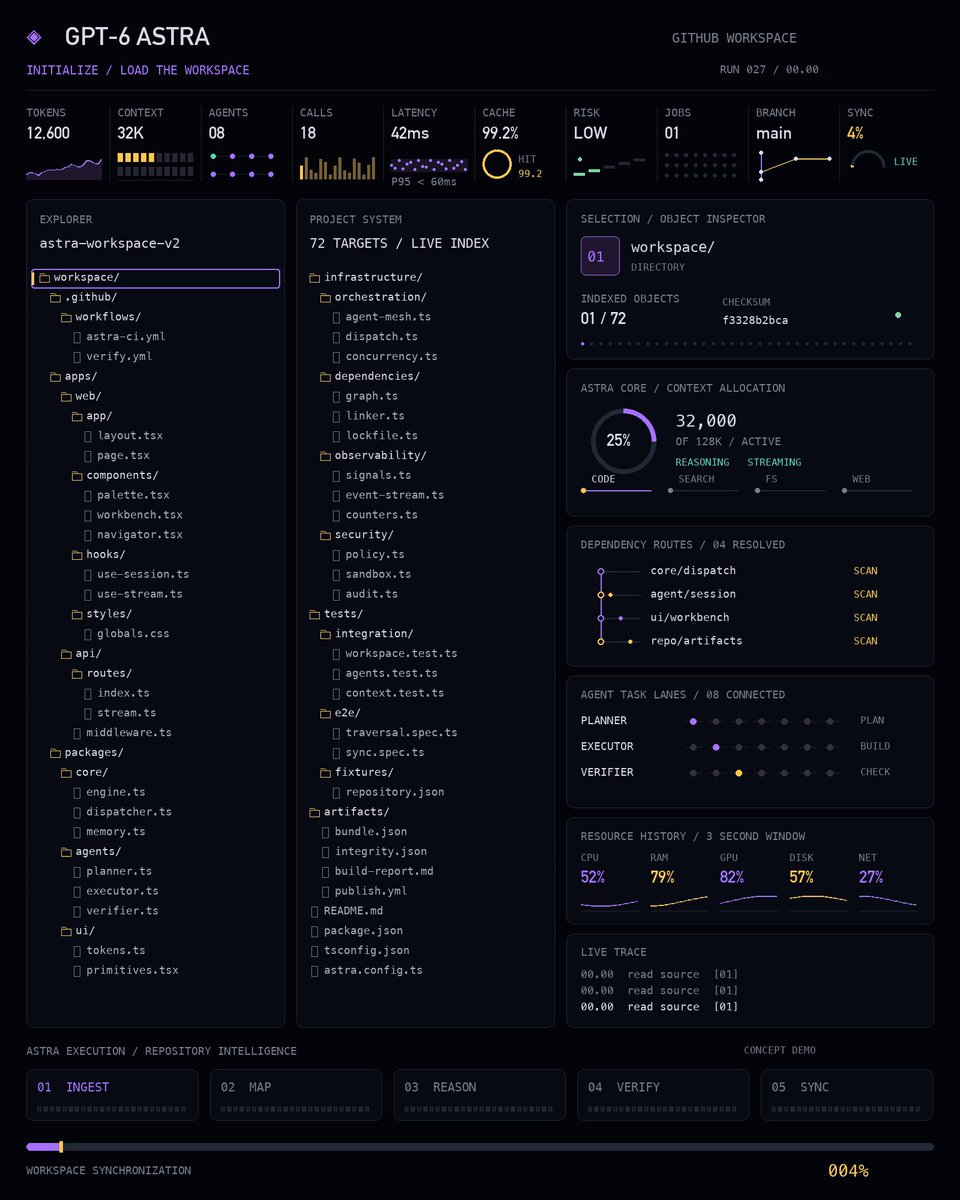960x1200 pixels.
Task: Click SCAN for ui/workbench
Action: click(865, 618)
